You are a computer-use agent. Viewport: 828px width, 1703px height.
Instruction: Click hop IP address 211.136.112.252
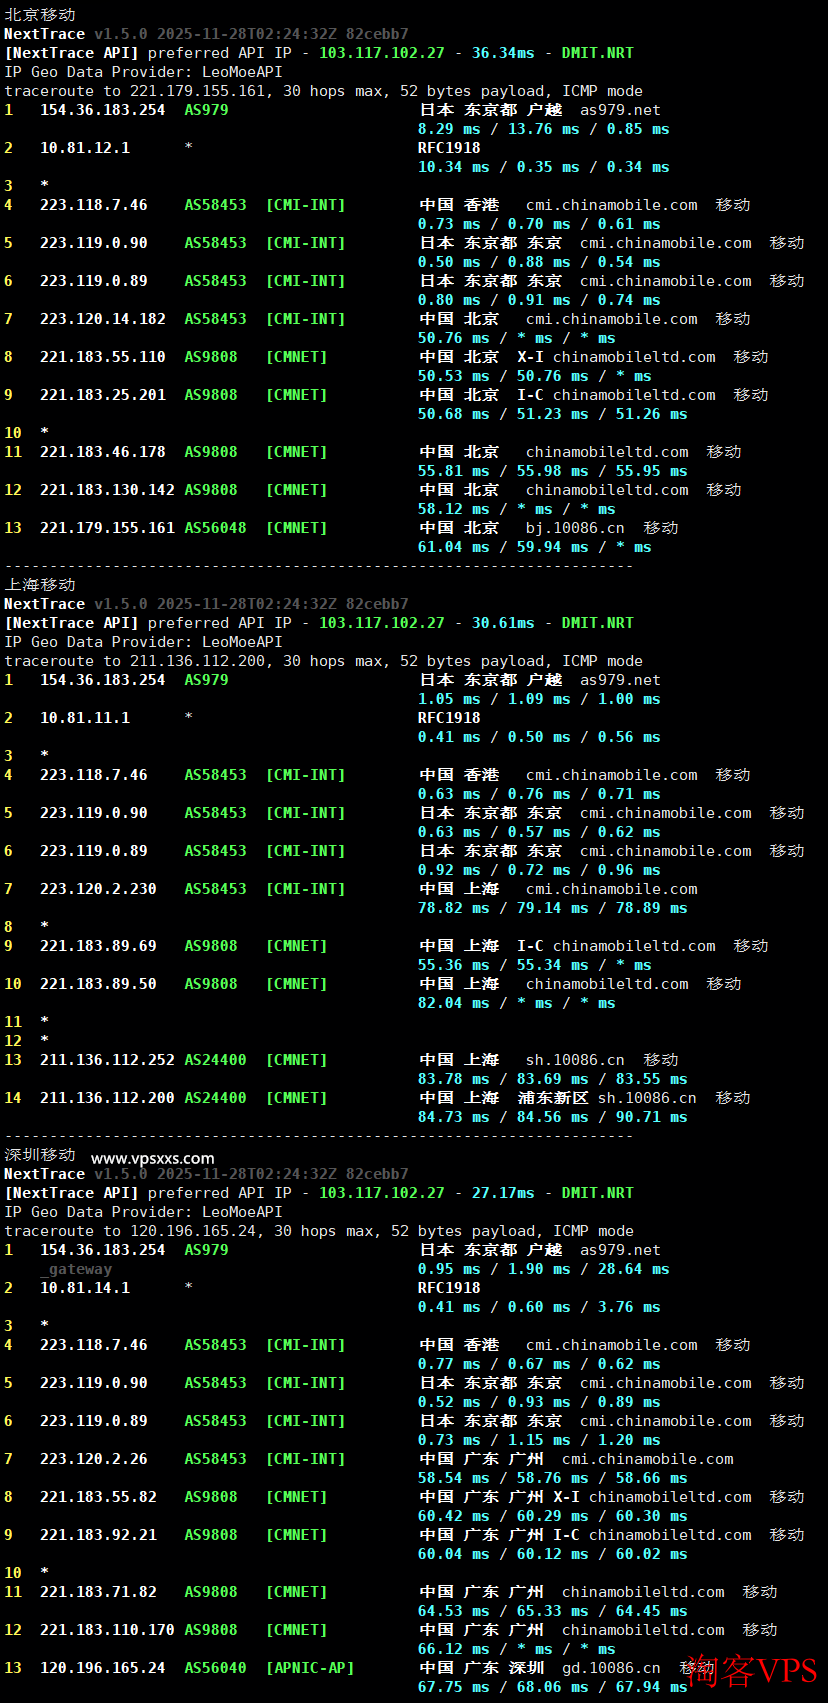pos(107,1060)
